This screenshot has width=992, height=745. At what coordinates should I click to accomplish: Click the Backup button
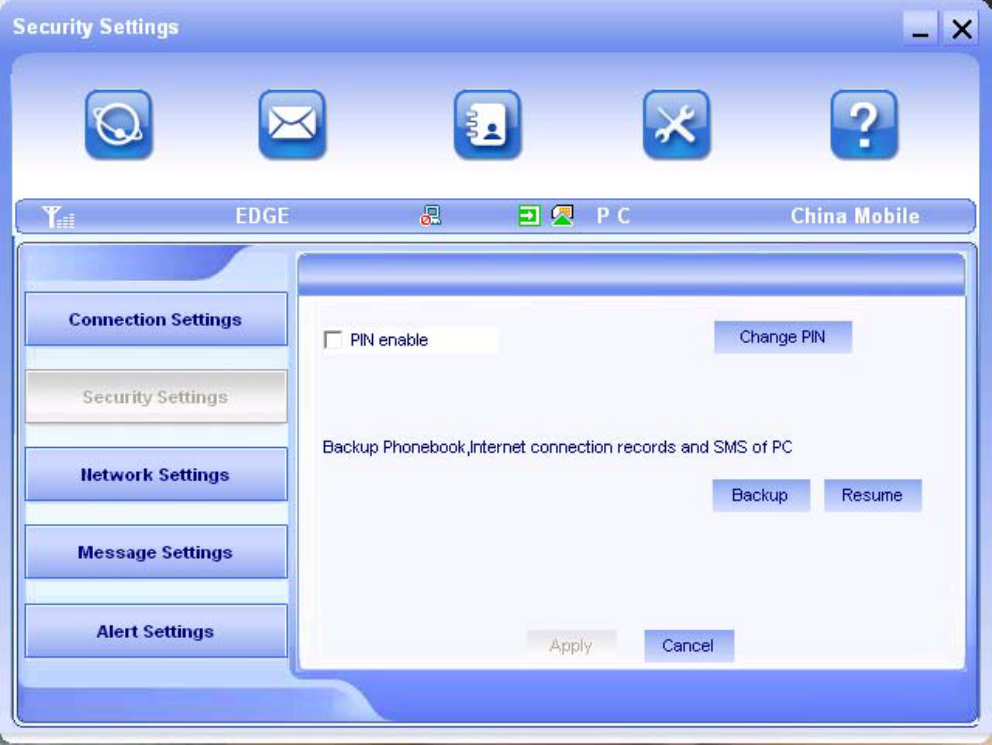760,495
